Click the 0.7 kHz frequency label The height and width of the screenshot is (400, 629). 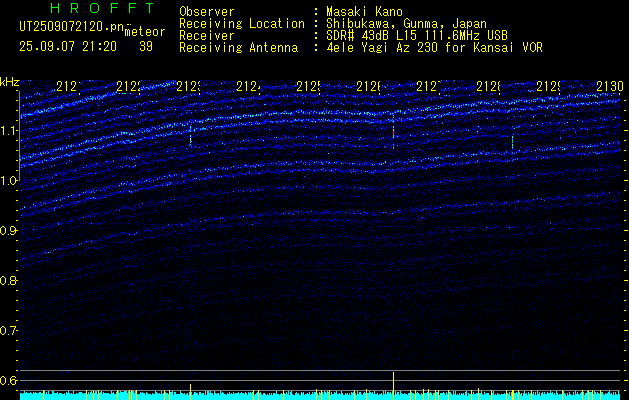[x=8, y=331]
